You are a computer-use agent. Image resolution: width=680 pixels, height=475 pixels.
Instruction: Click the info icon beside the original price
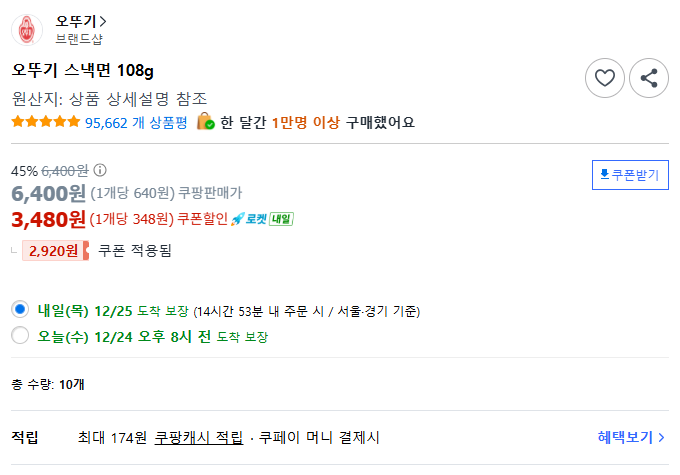click(x=100, y=170)
